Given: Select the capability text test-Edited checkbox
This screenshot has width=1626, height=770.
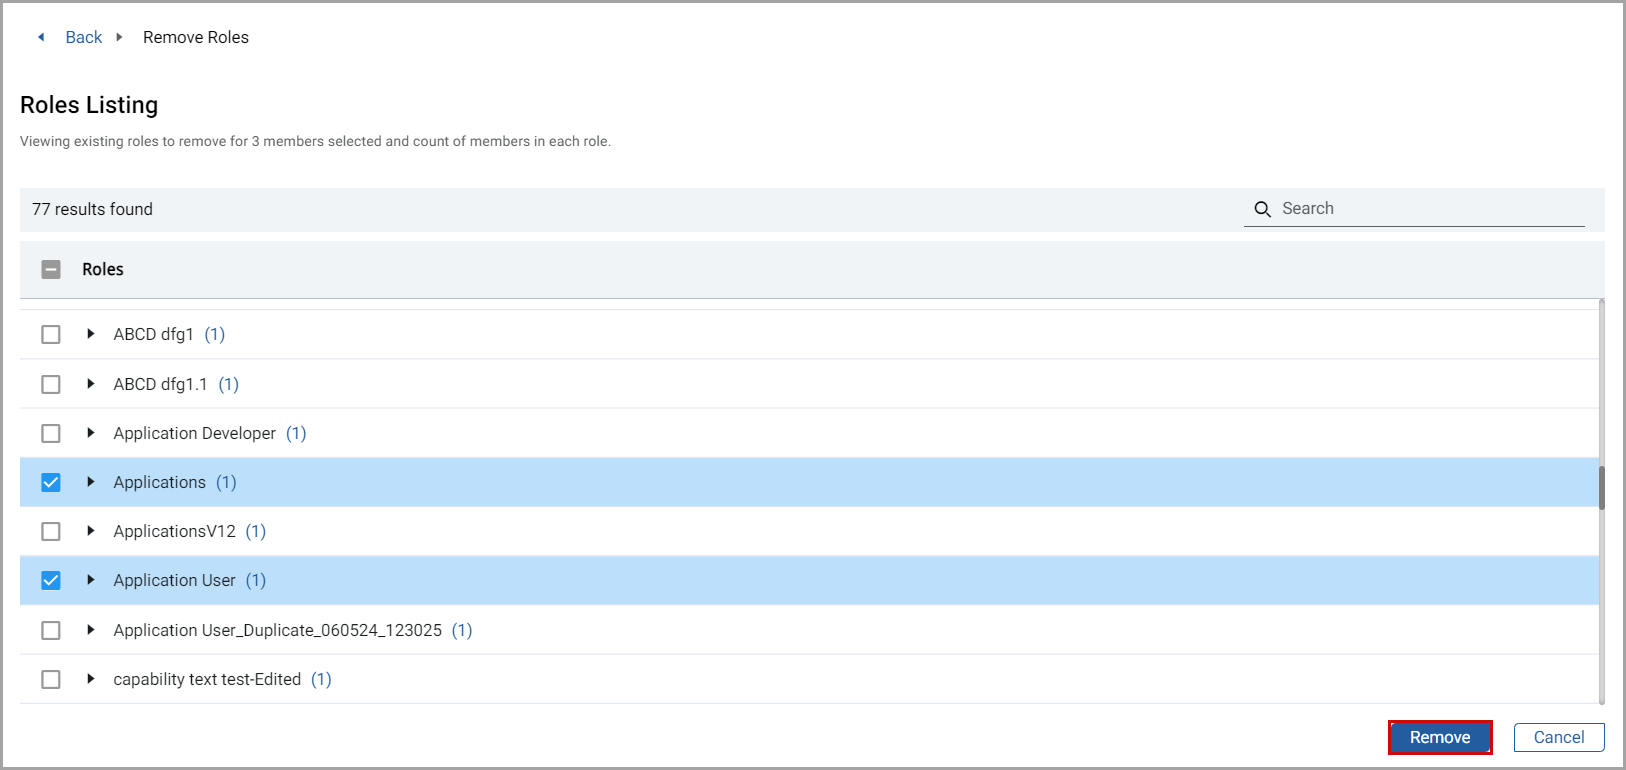Looking at the screenshot, I should click(51, 679).
